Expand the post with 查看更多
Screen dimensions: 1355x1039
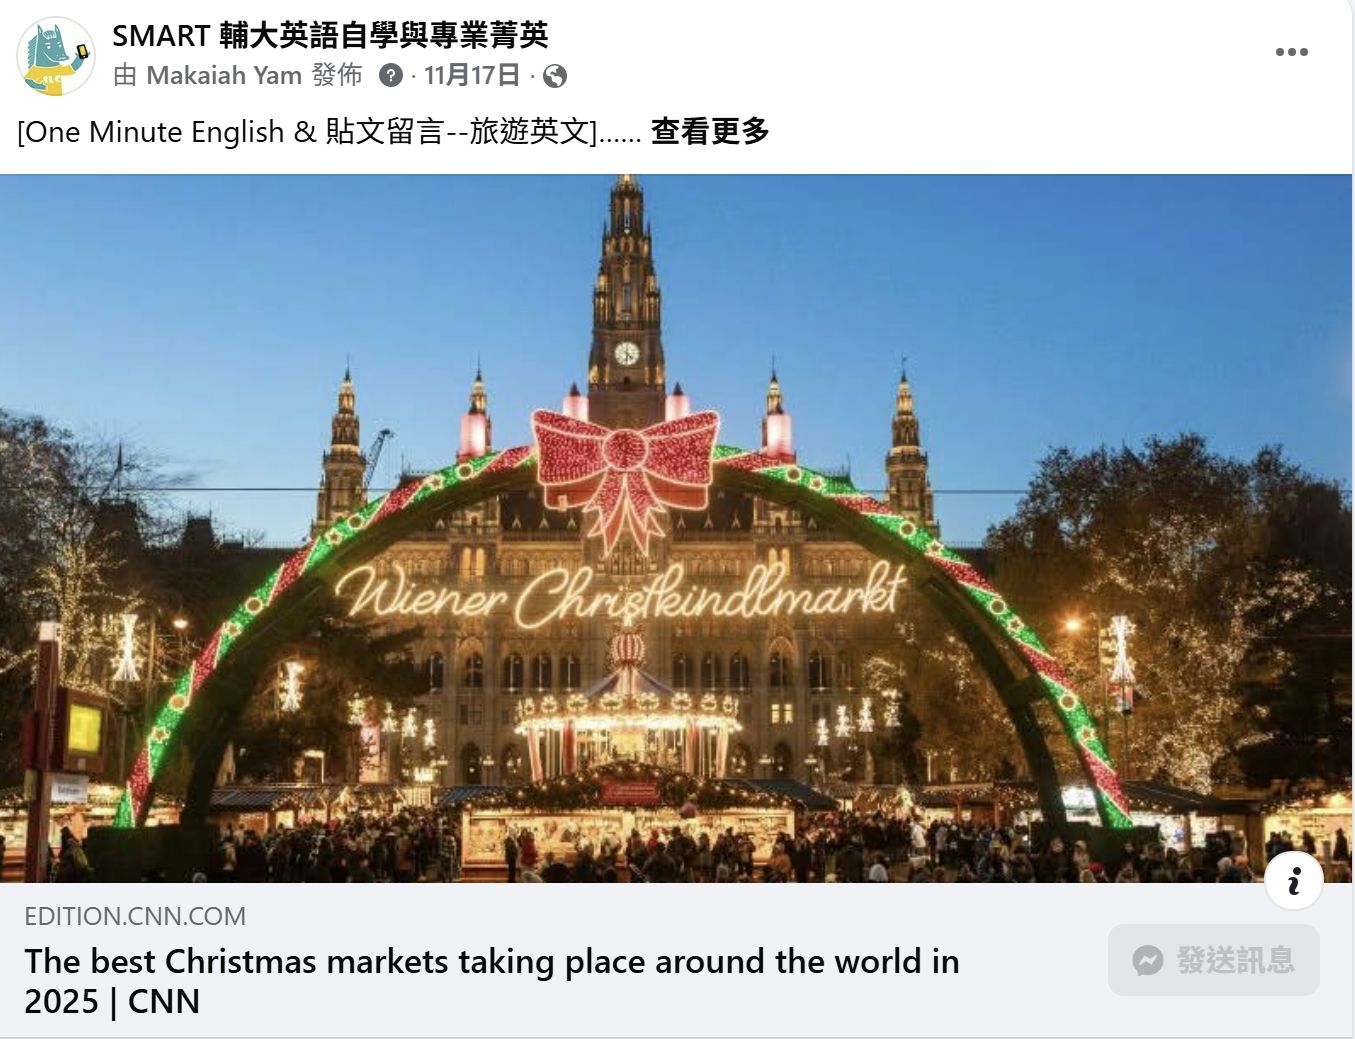click(710, 131)
